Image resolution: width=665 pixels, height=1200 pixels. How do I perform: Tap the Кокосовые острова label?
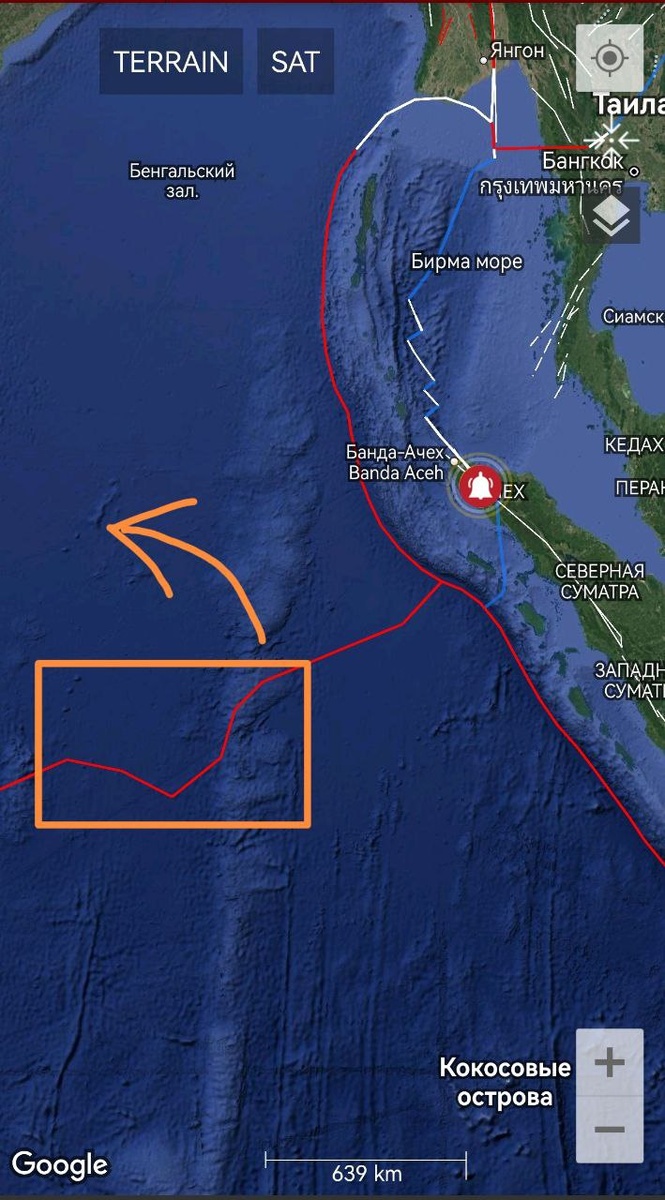pyautogui.click(x=505, y=1082)
